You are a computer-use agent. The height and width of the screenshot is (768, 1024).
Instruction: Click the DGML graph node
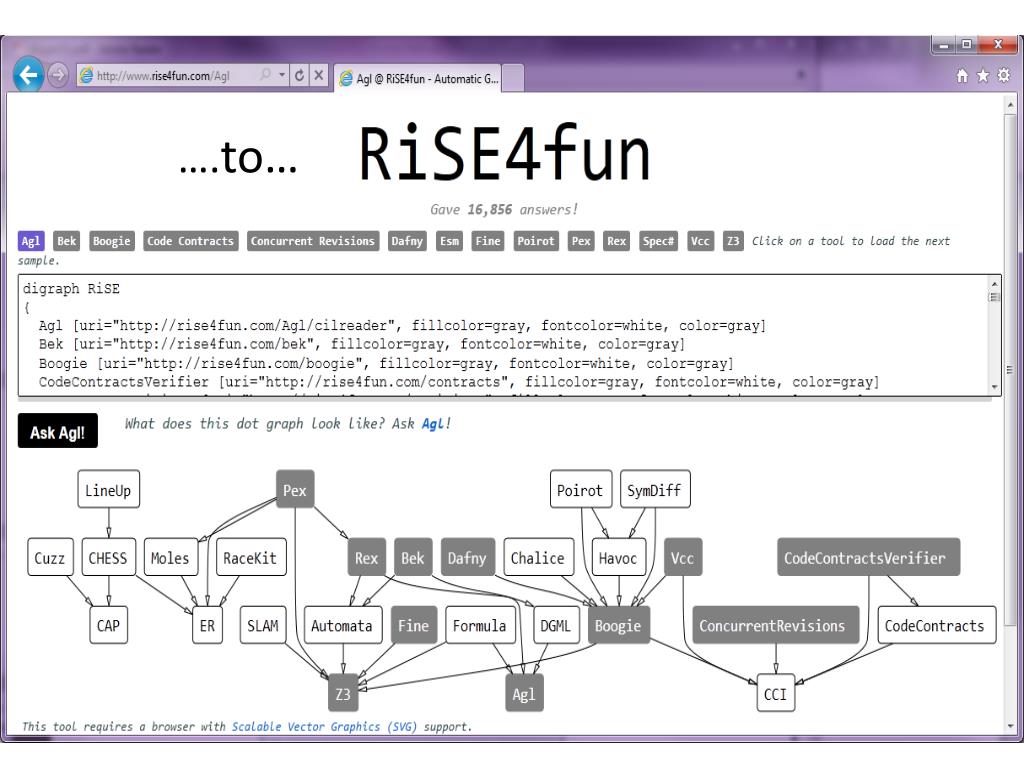(556, 625)
